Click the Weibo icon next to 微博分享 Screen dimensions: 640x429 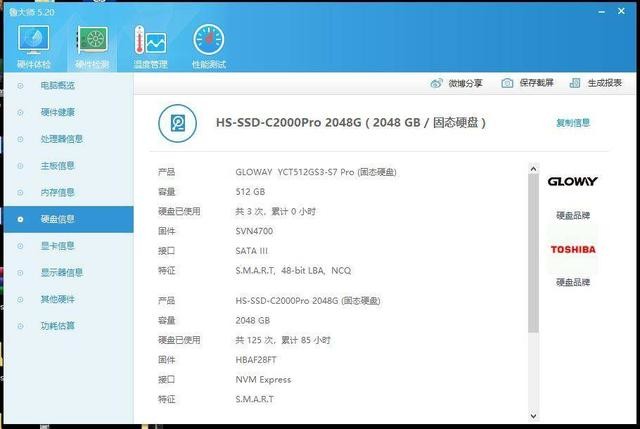[x=436, y=83]
